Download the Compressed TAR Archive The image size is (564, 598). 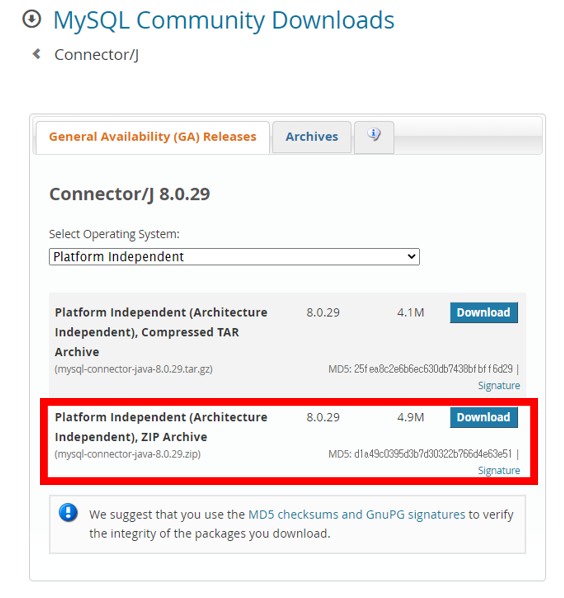tap(484, 312)
